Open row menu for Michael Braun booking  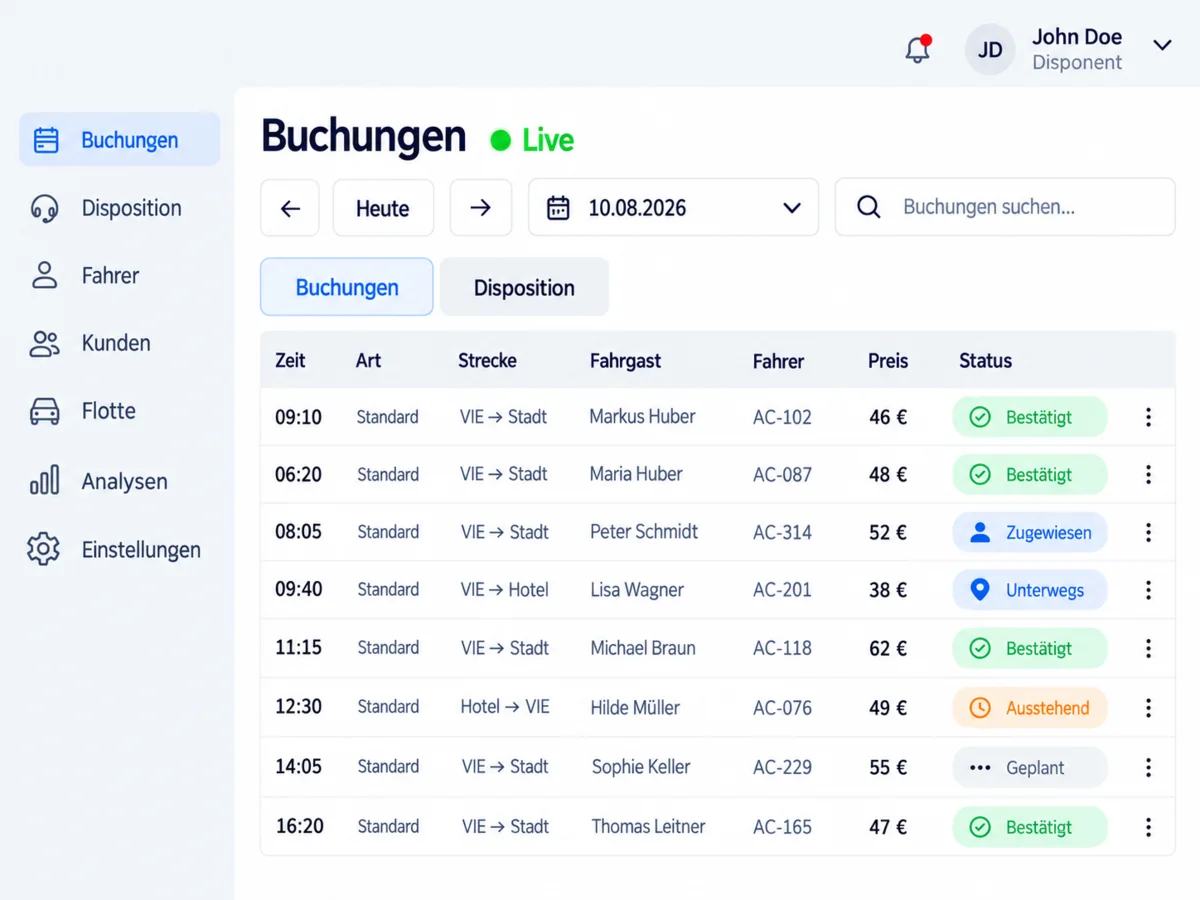(1148, 648)
